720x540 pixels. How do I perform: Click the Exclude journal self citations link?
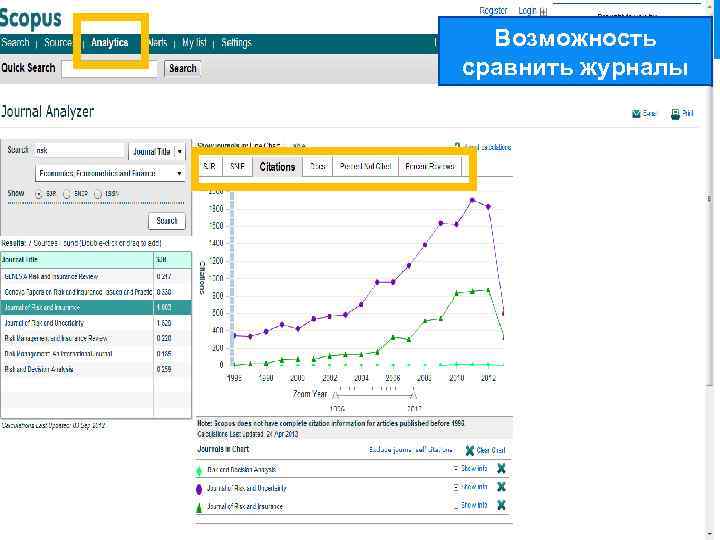click(411, 450)
